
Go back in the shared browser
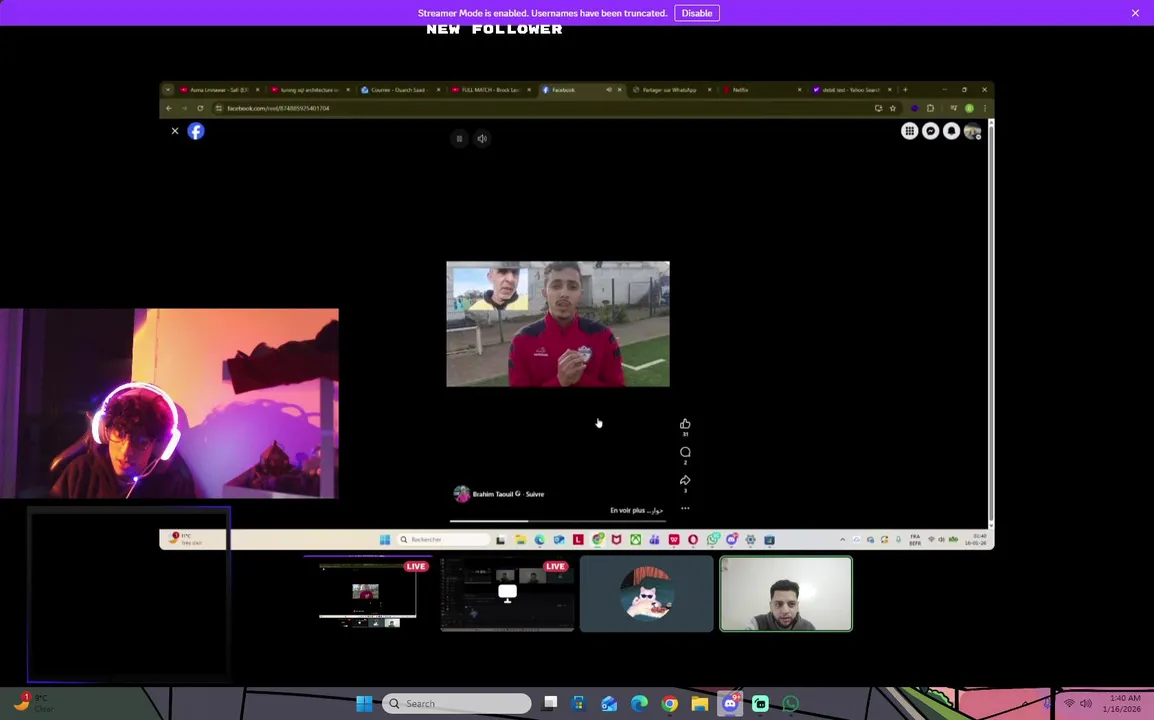pos(169,108)
